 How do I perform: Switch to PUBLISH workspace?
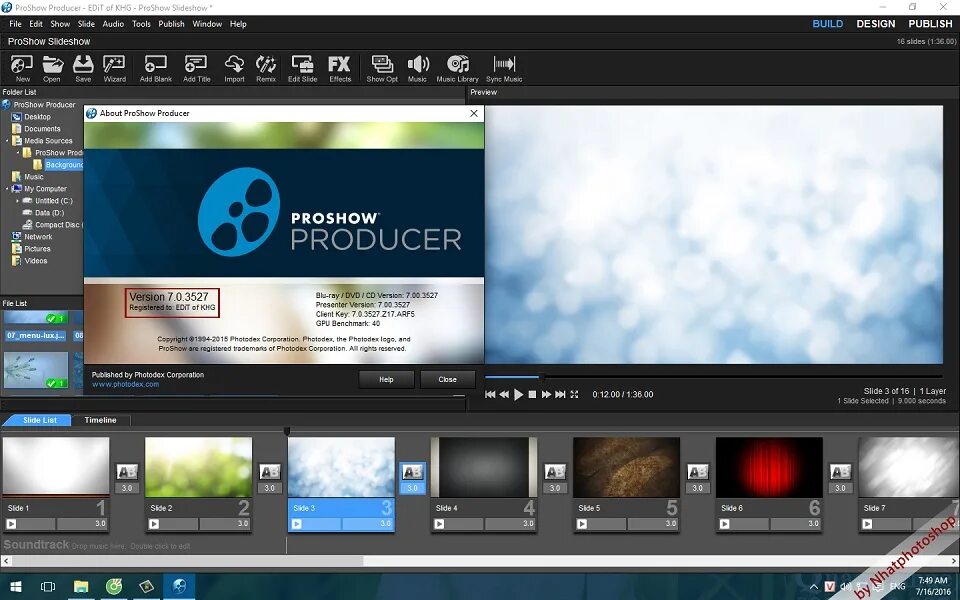point(930,24)
